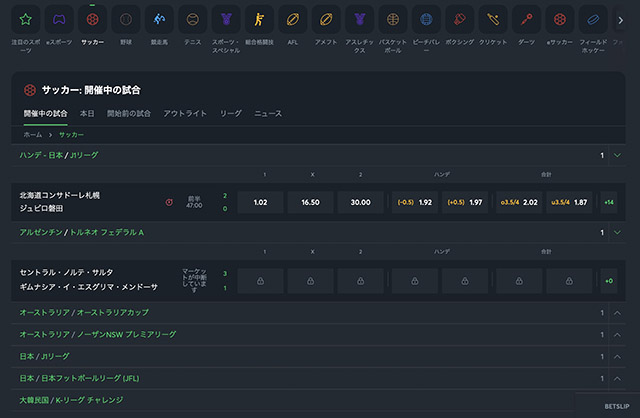Switch to the 本日 tab

87,113
